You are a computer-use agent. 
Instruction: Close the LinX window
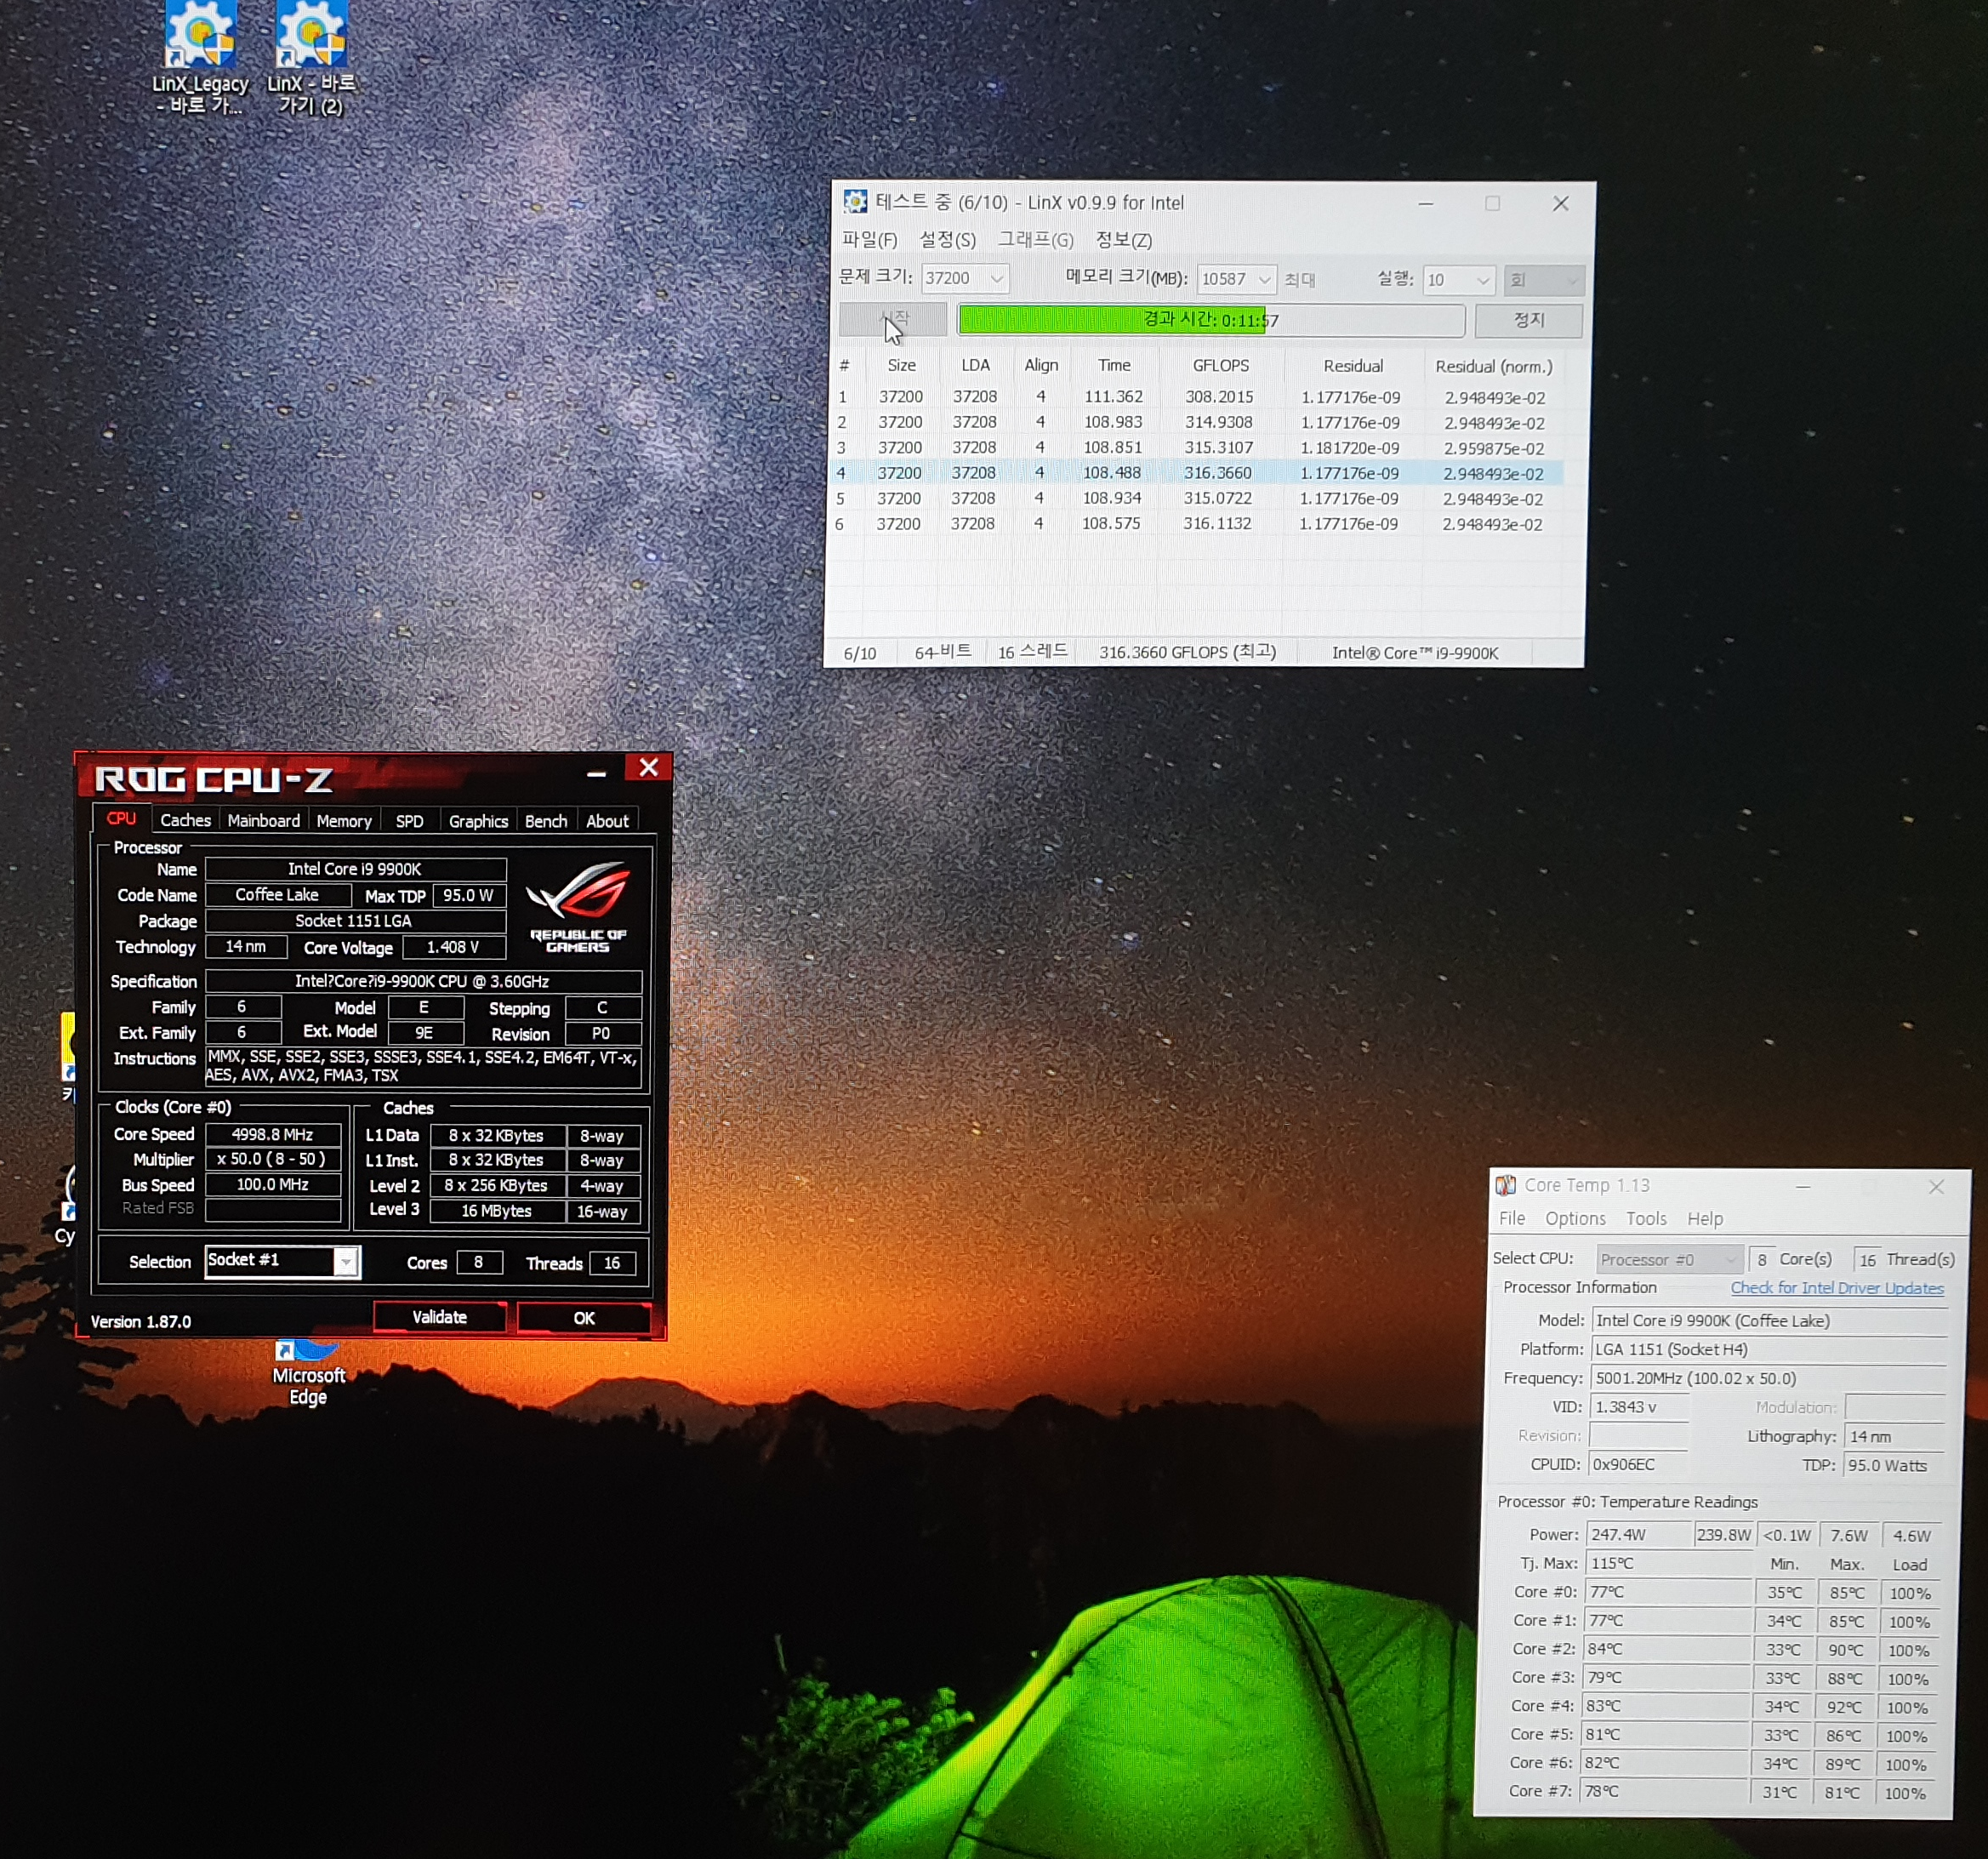[x=1560, y=203]
